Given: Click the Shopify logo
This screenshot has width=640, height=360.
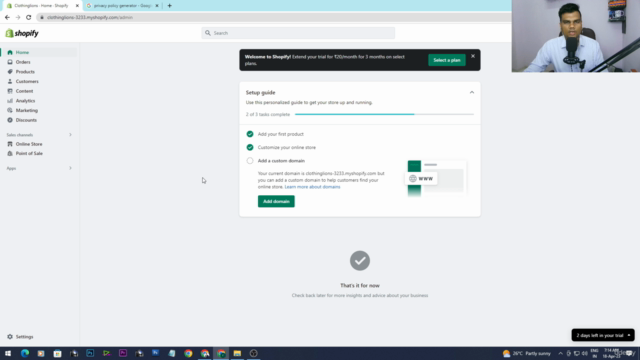Looking at the screenshot, I should (x=22, y=33).
